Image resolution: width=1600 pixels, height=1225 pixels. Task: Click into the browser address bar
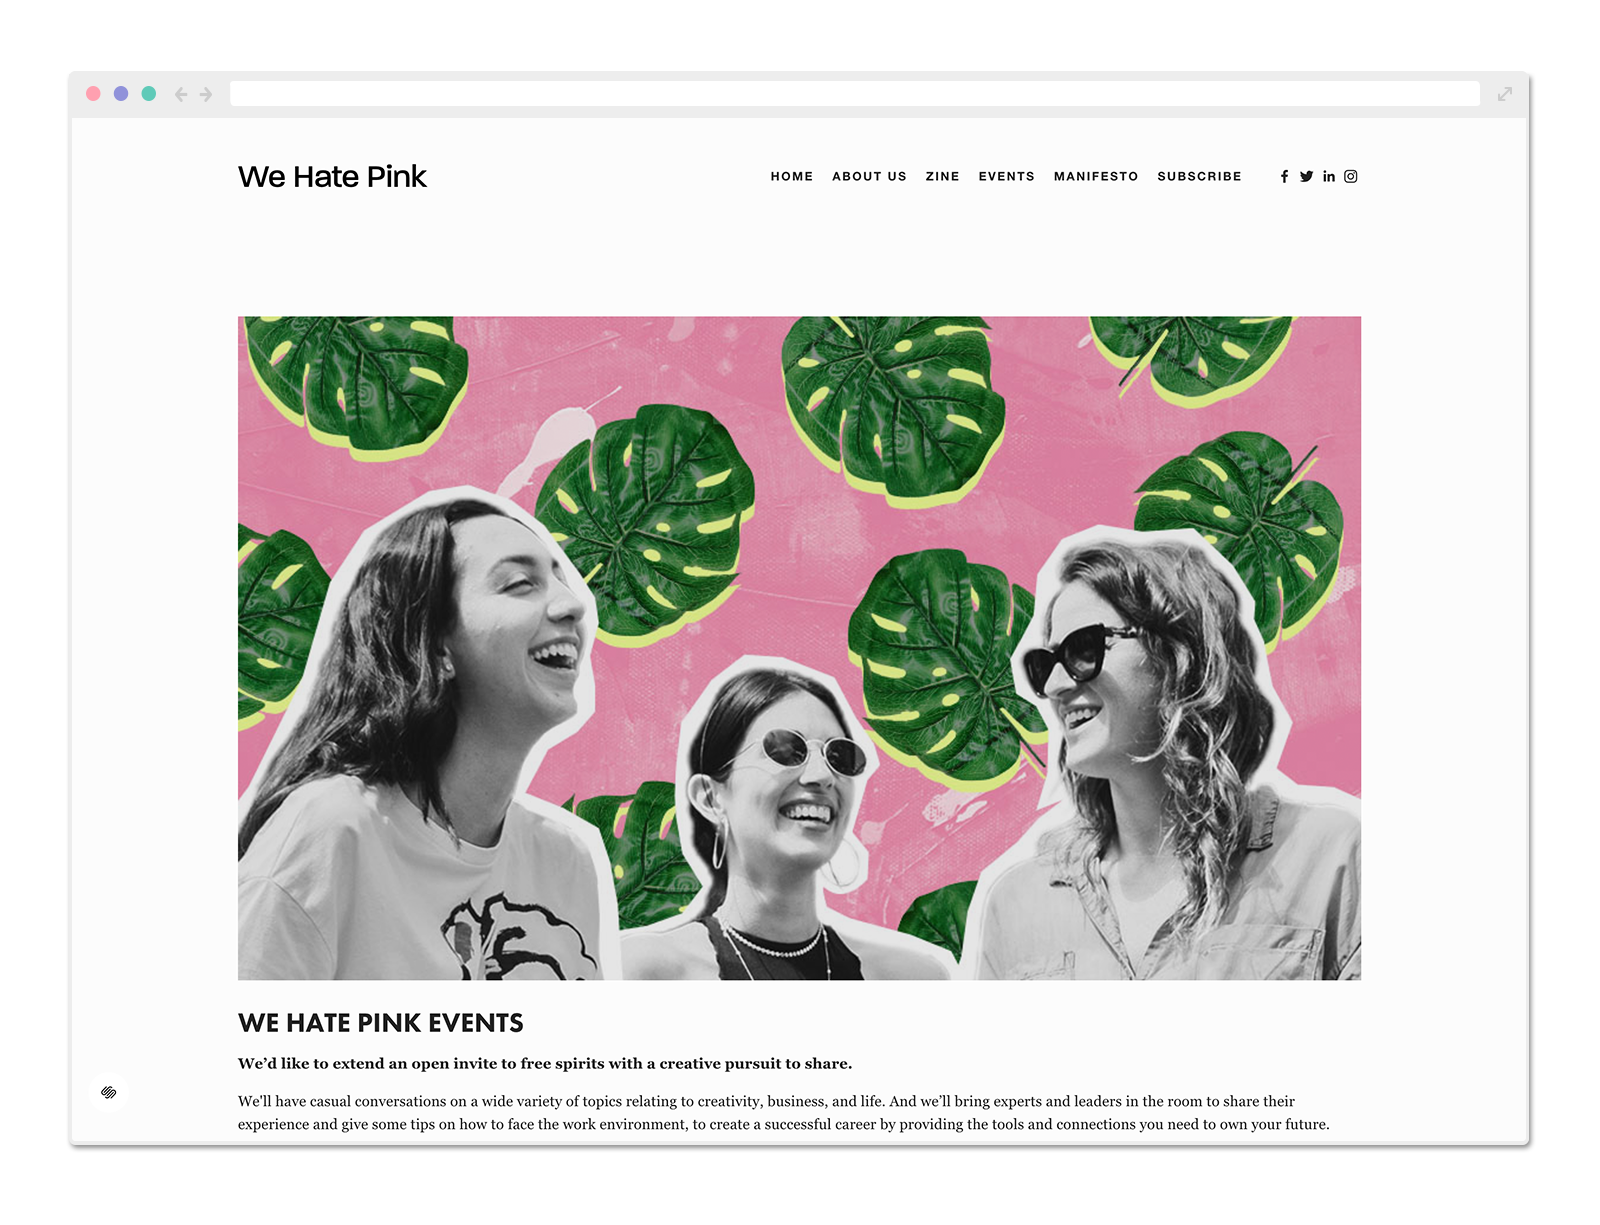point(855,94)
